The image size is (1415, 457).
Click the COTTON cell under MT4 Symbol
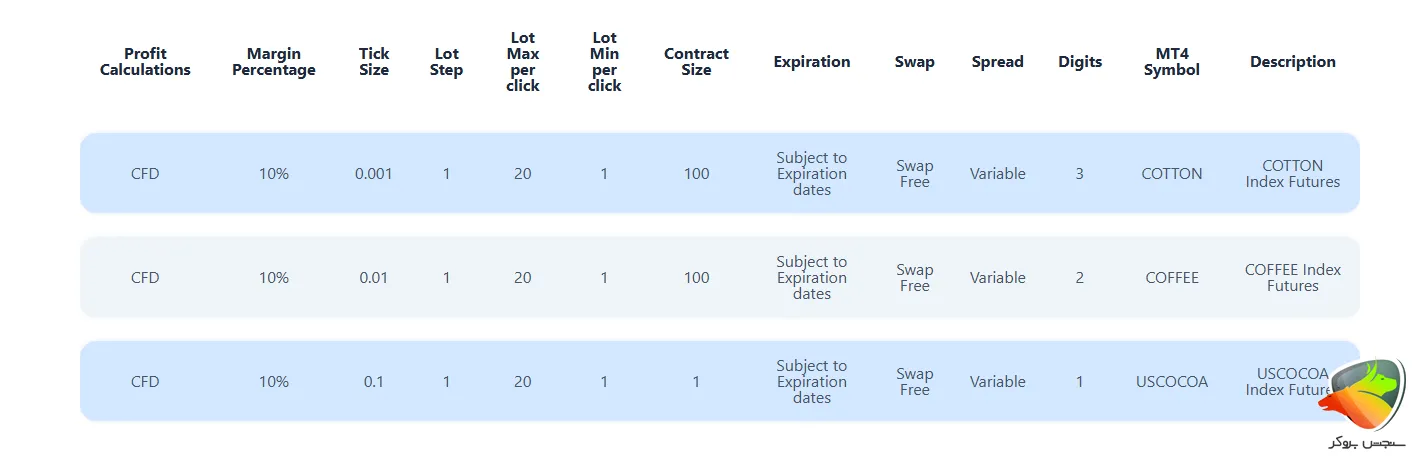[x=1171, y=174]
